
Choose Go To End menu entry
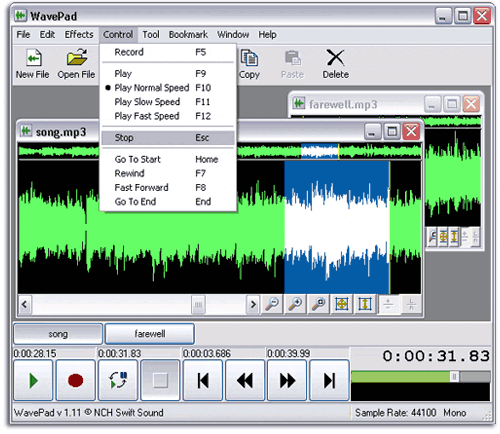(168, 202)
